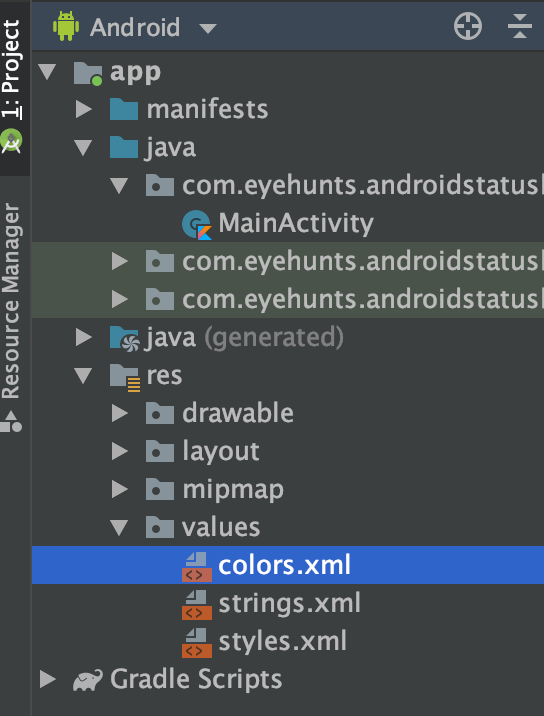Click the Android robot icon in header
544x716 pixels.
[66, 26]
